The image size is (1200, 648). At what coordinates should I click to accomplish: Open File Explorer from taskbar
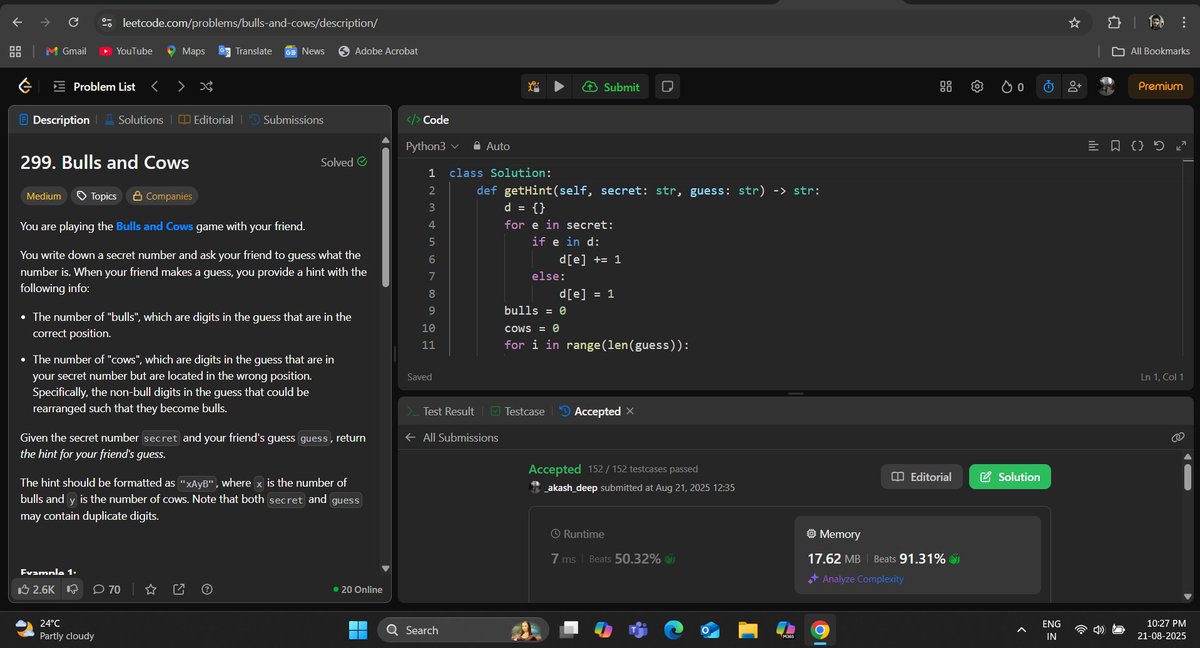pyautogui.click(x=747, y=630)
